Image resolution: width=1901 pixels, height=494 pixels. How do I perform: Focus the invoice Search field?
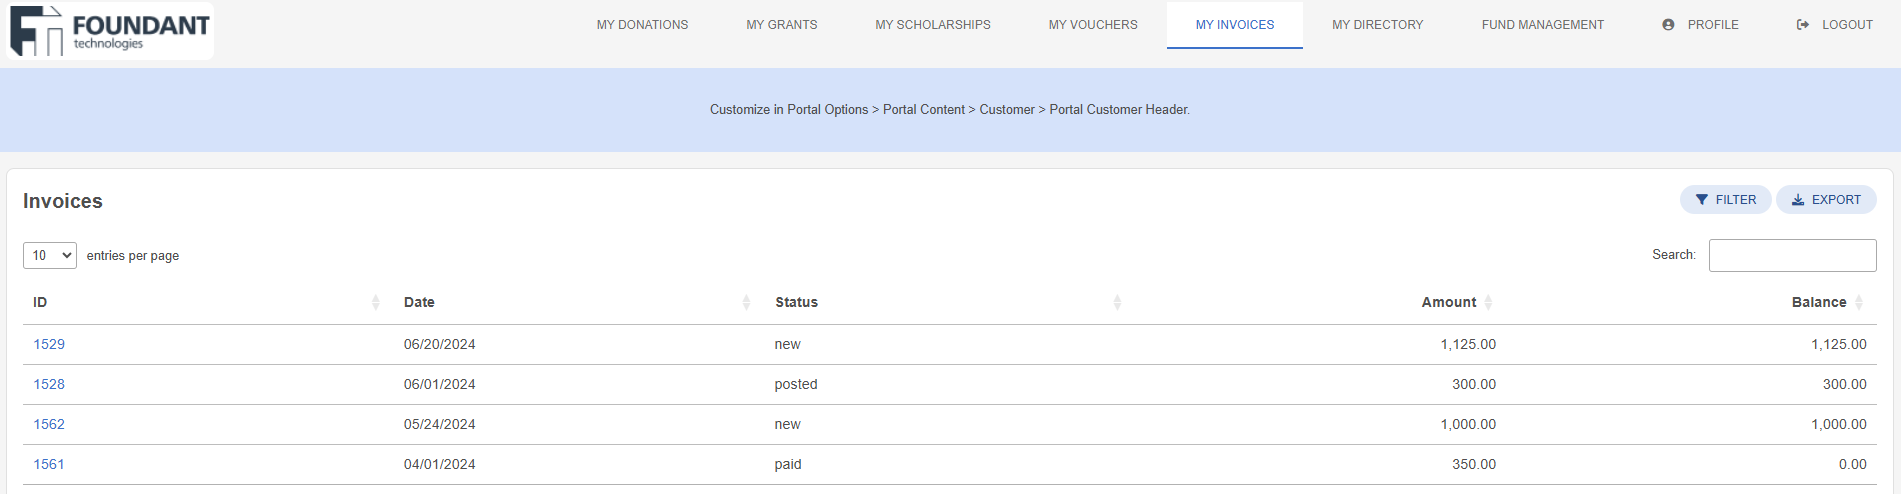click(1792, 255)
